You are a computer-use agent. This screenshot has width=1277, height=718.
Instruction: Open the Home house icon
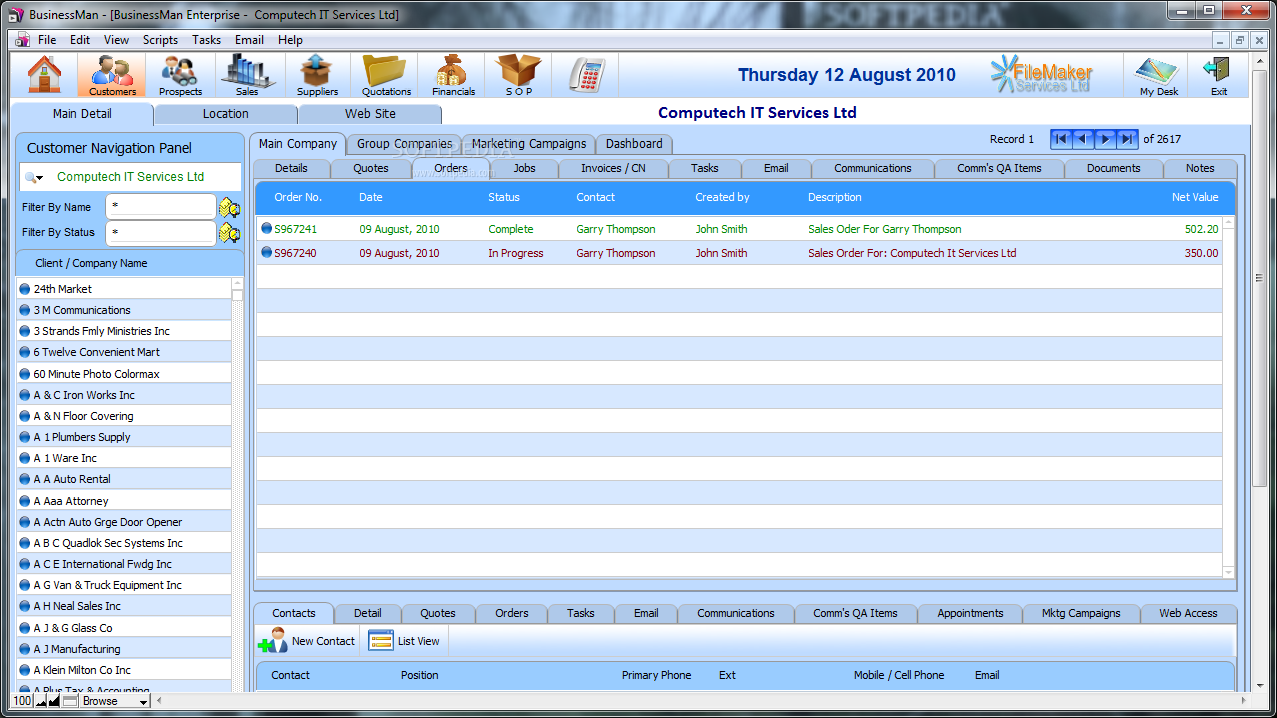click(44, 75)
